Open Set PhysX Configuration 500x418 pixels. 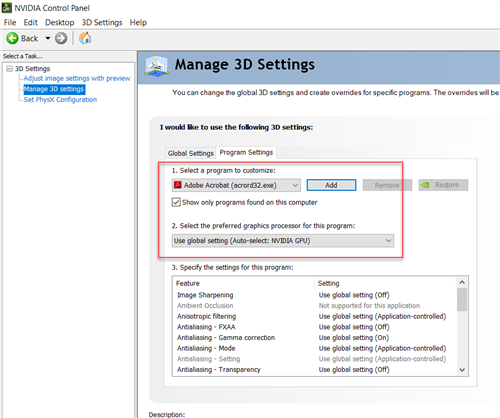(60, 100)
